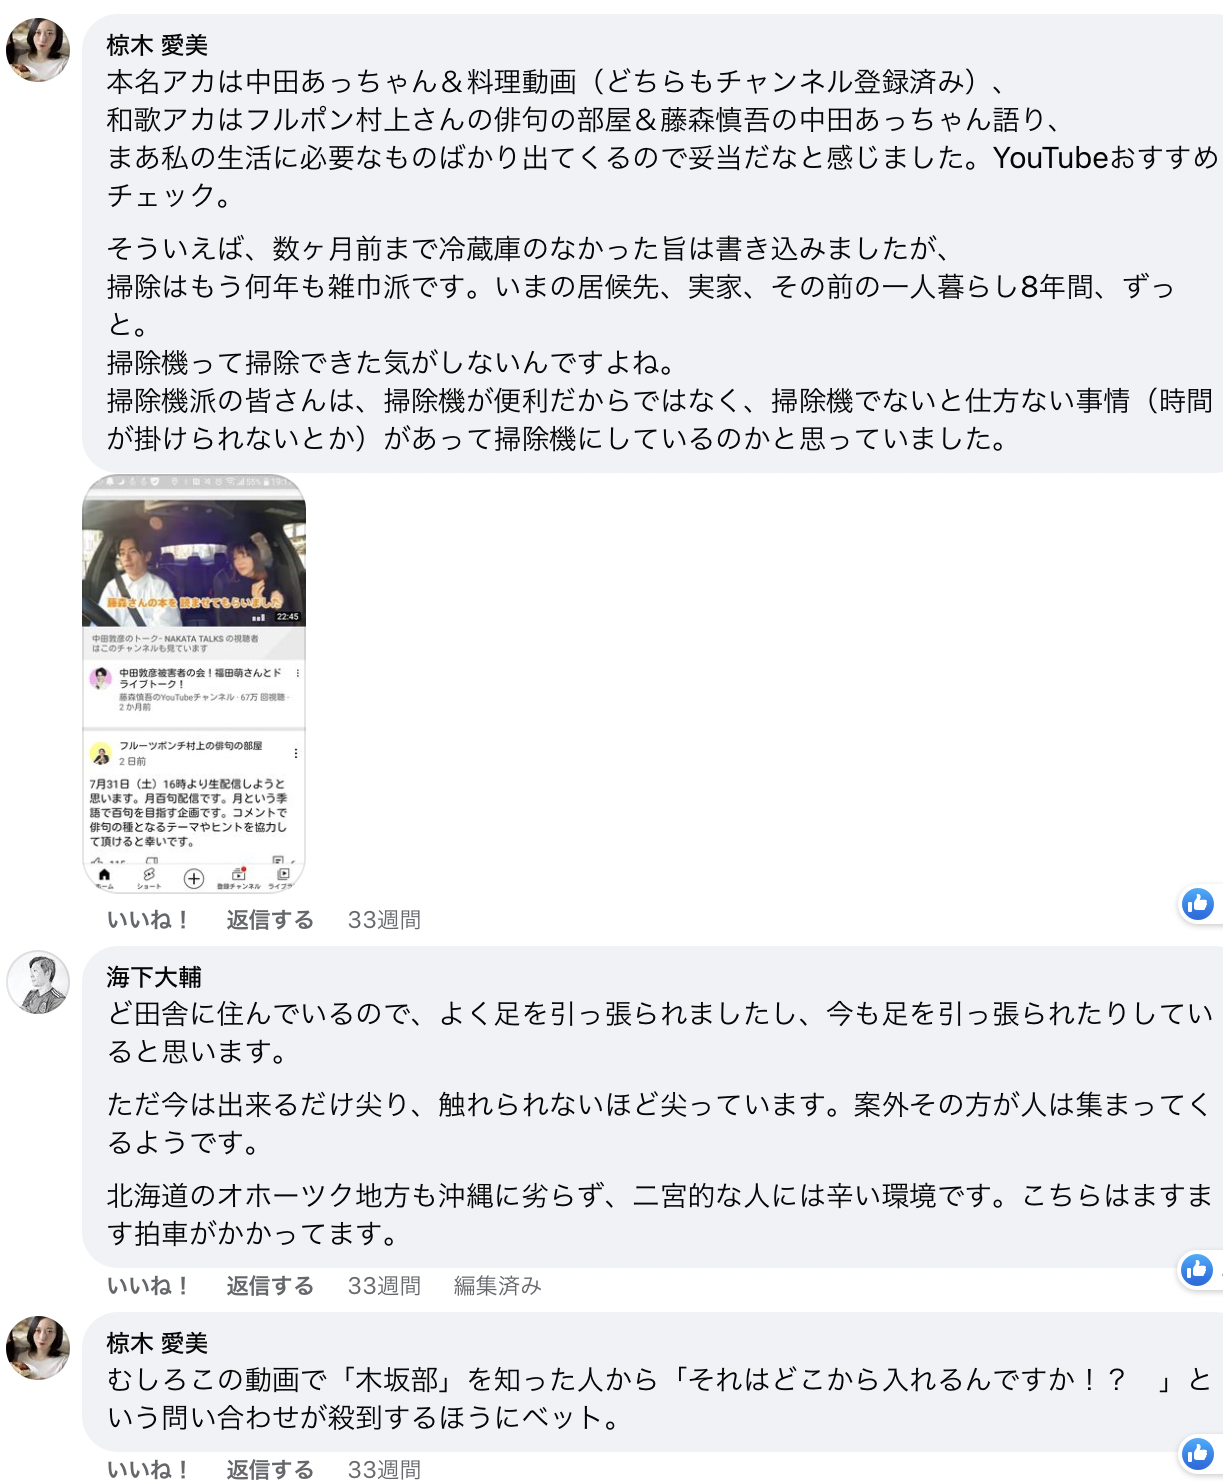1223x1482 pixels.
Task: View like reactions on the 木坂部 comment
Action: coord(1197,1453)
